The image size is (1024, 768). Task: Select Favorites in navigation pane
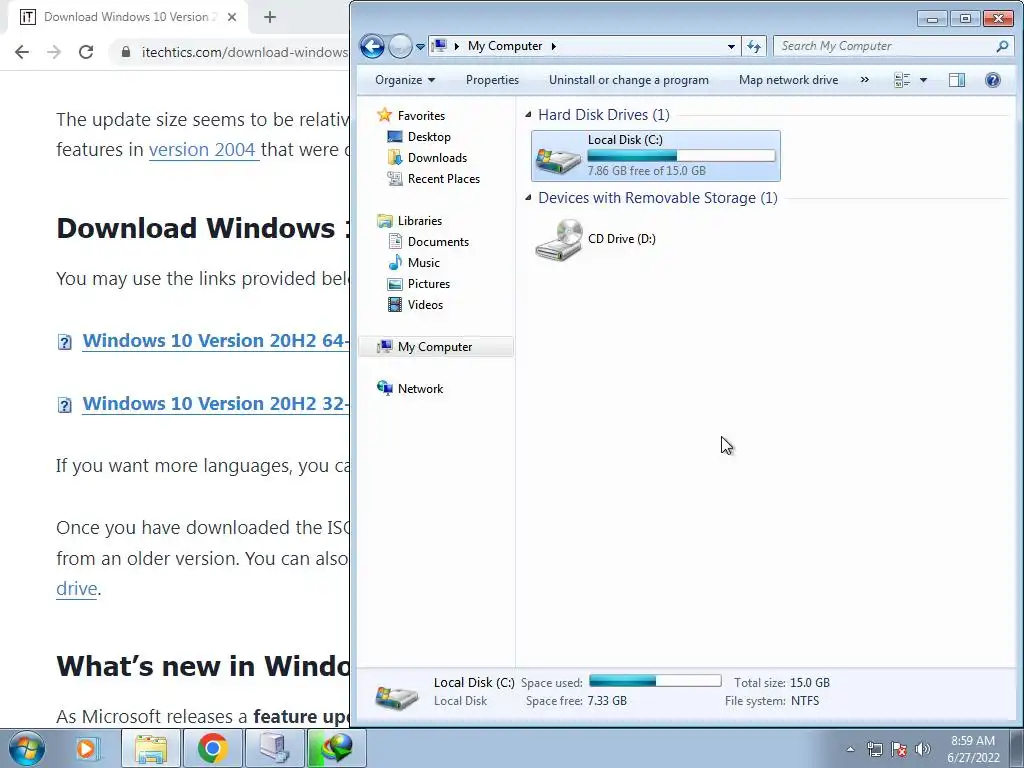(x=421, y=116)
